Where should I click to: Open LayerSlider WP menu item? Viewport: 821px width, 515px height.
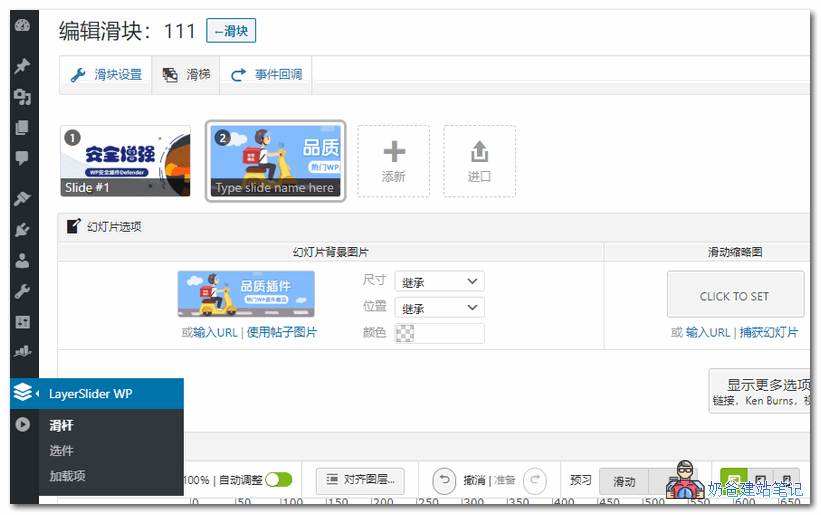pos(97,394)
